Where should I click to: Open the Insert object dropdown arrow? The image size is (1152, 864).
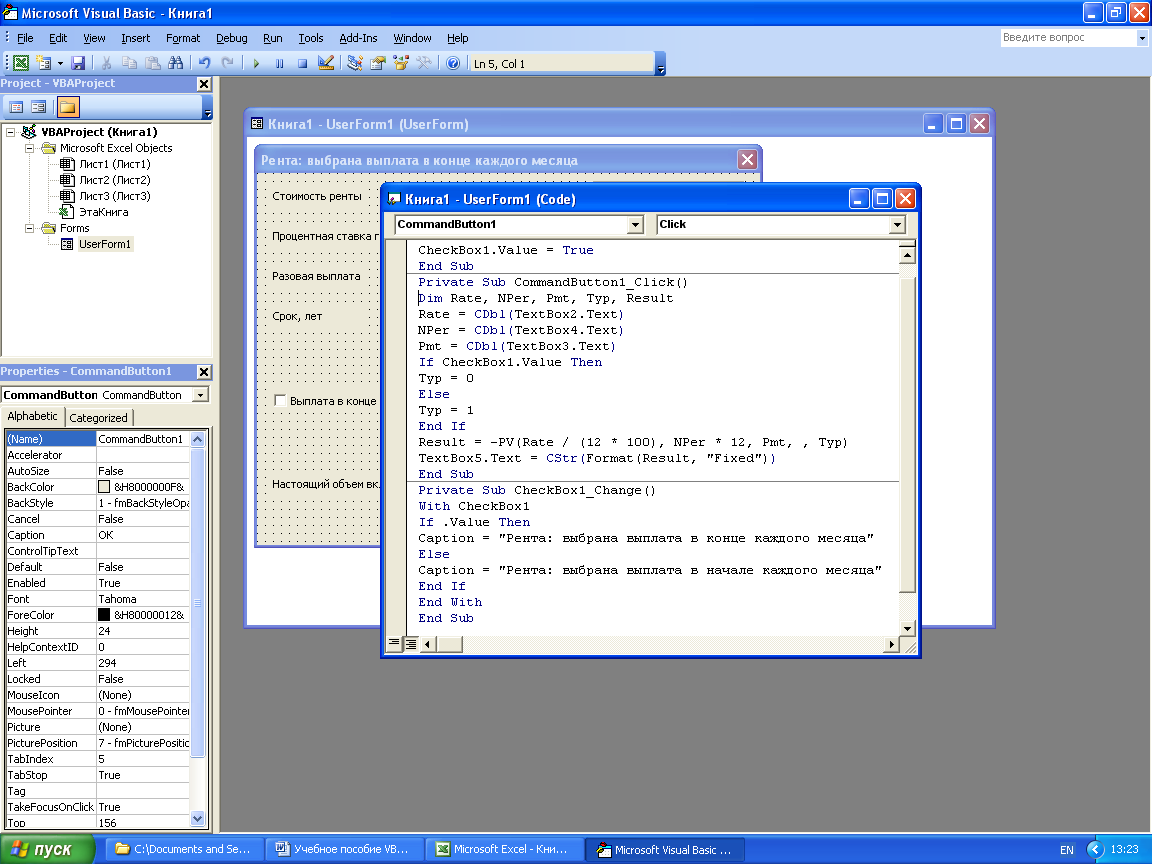60,63
